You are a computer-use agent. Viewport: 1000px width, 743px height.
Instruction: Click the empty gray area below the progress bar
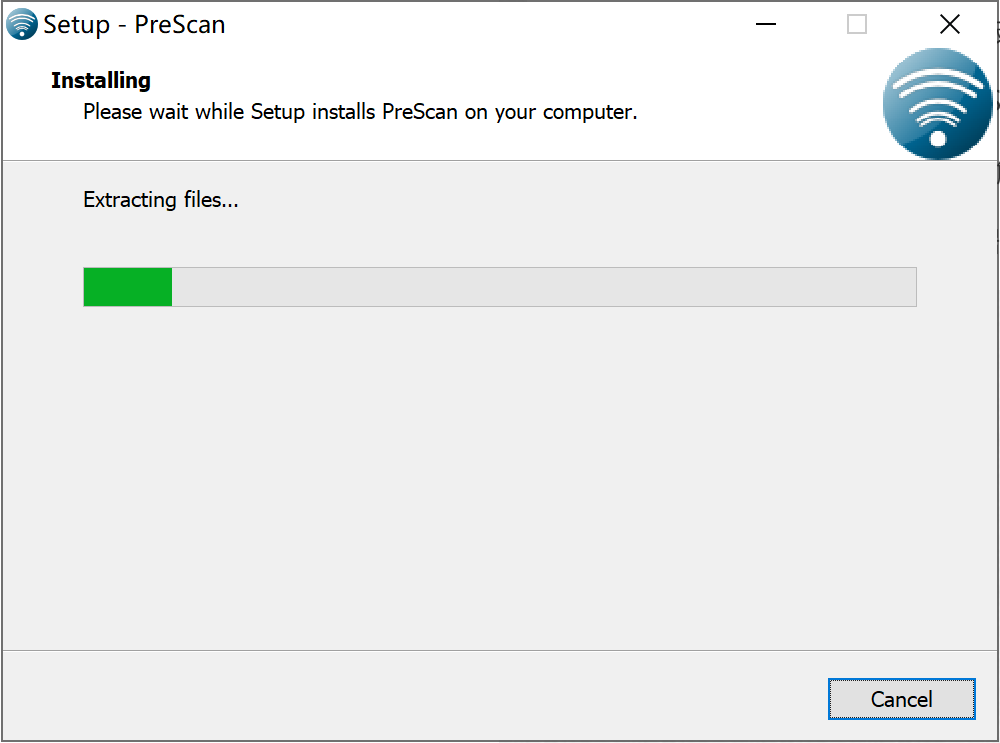(499, 478)
